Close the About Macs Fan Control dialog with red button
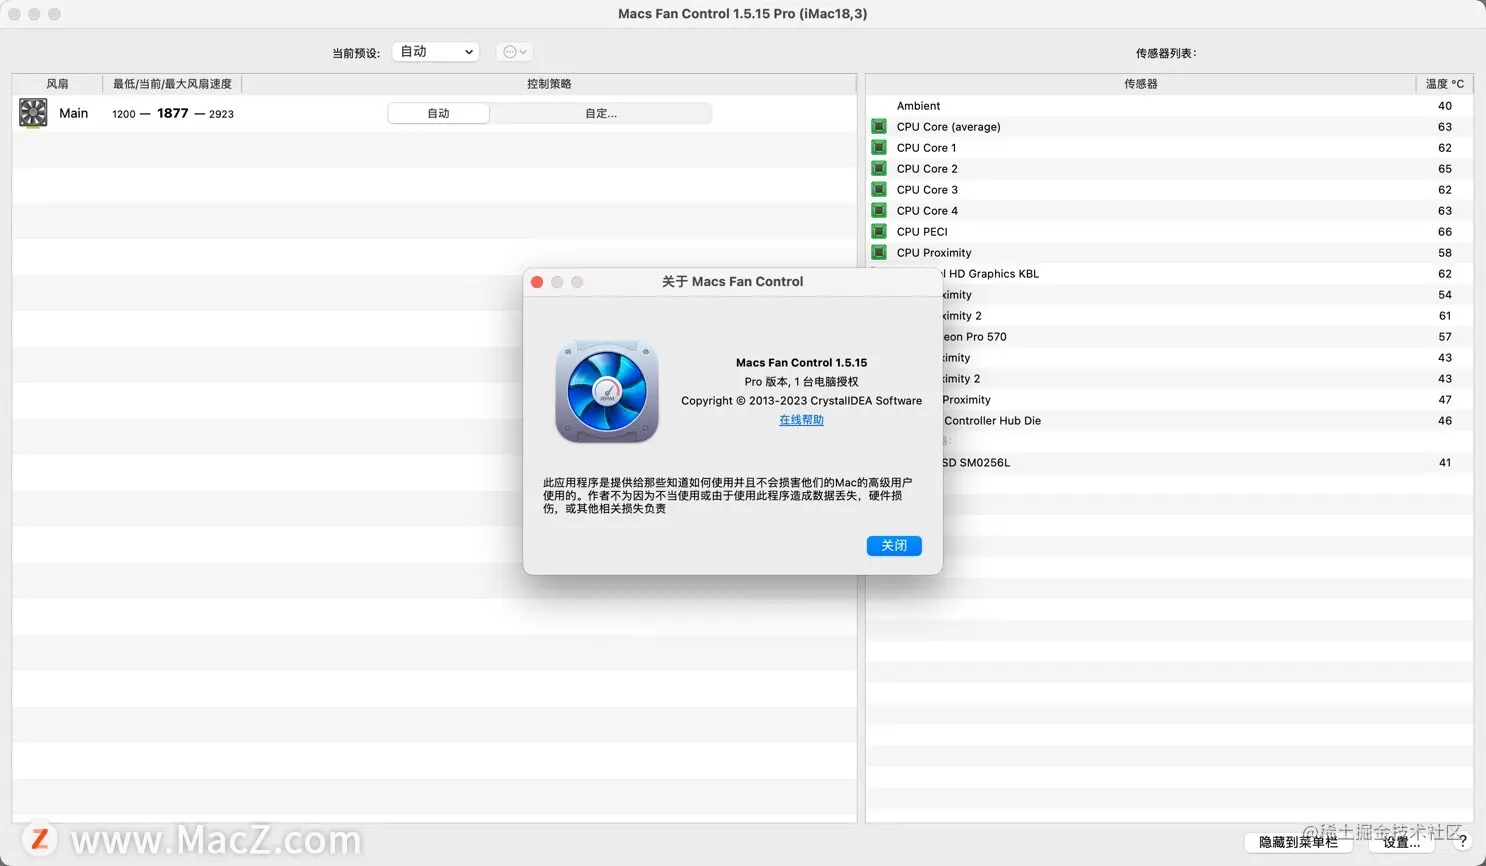This screenshot has height=866, width=1486. [537, 282]
